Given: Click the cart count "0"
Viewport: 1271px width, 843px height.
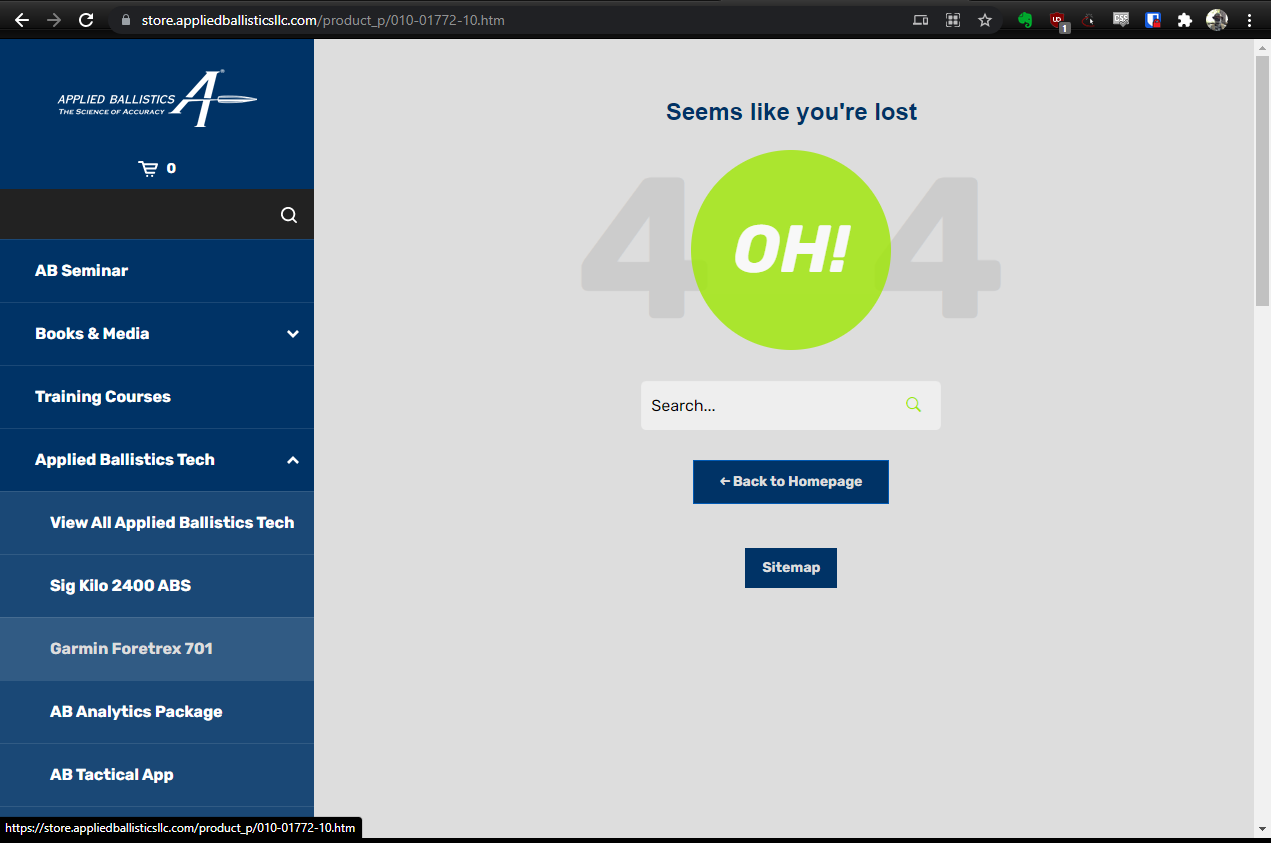Looking at the screenshot, I should click(x=171, y=168).
